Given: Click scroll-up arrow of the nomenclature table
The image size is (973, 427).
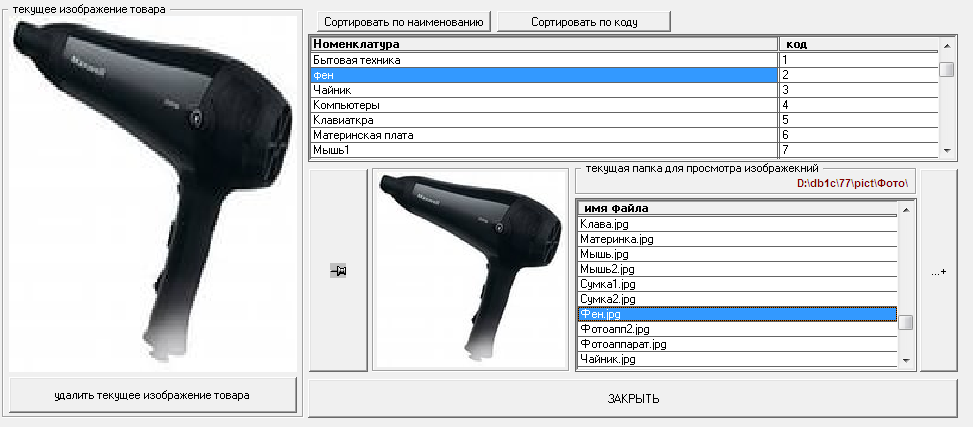Looking at the screenshot, I should 946,45.
